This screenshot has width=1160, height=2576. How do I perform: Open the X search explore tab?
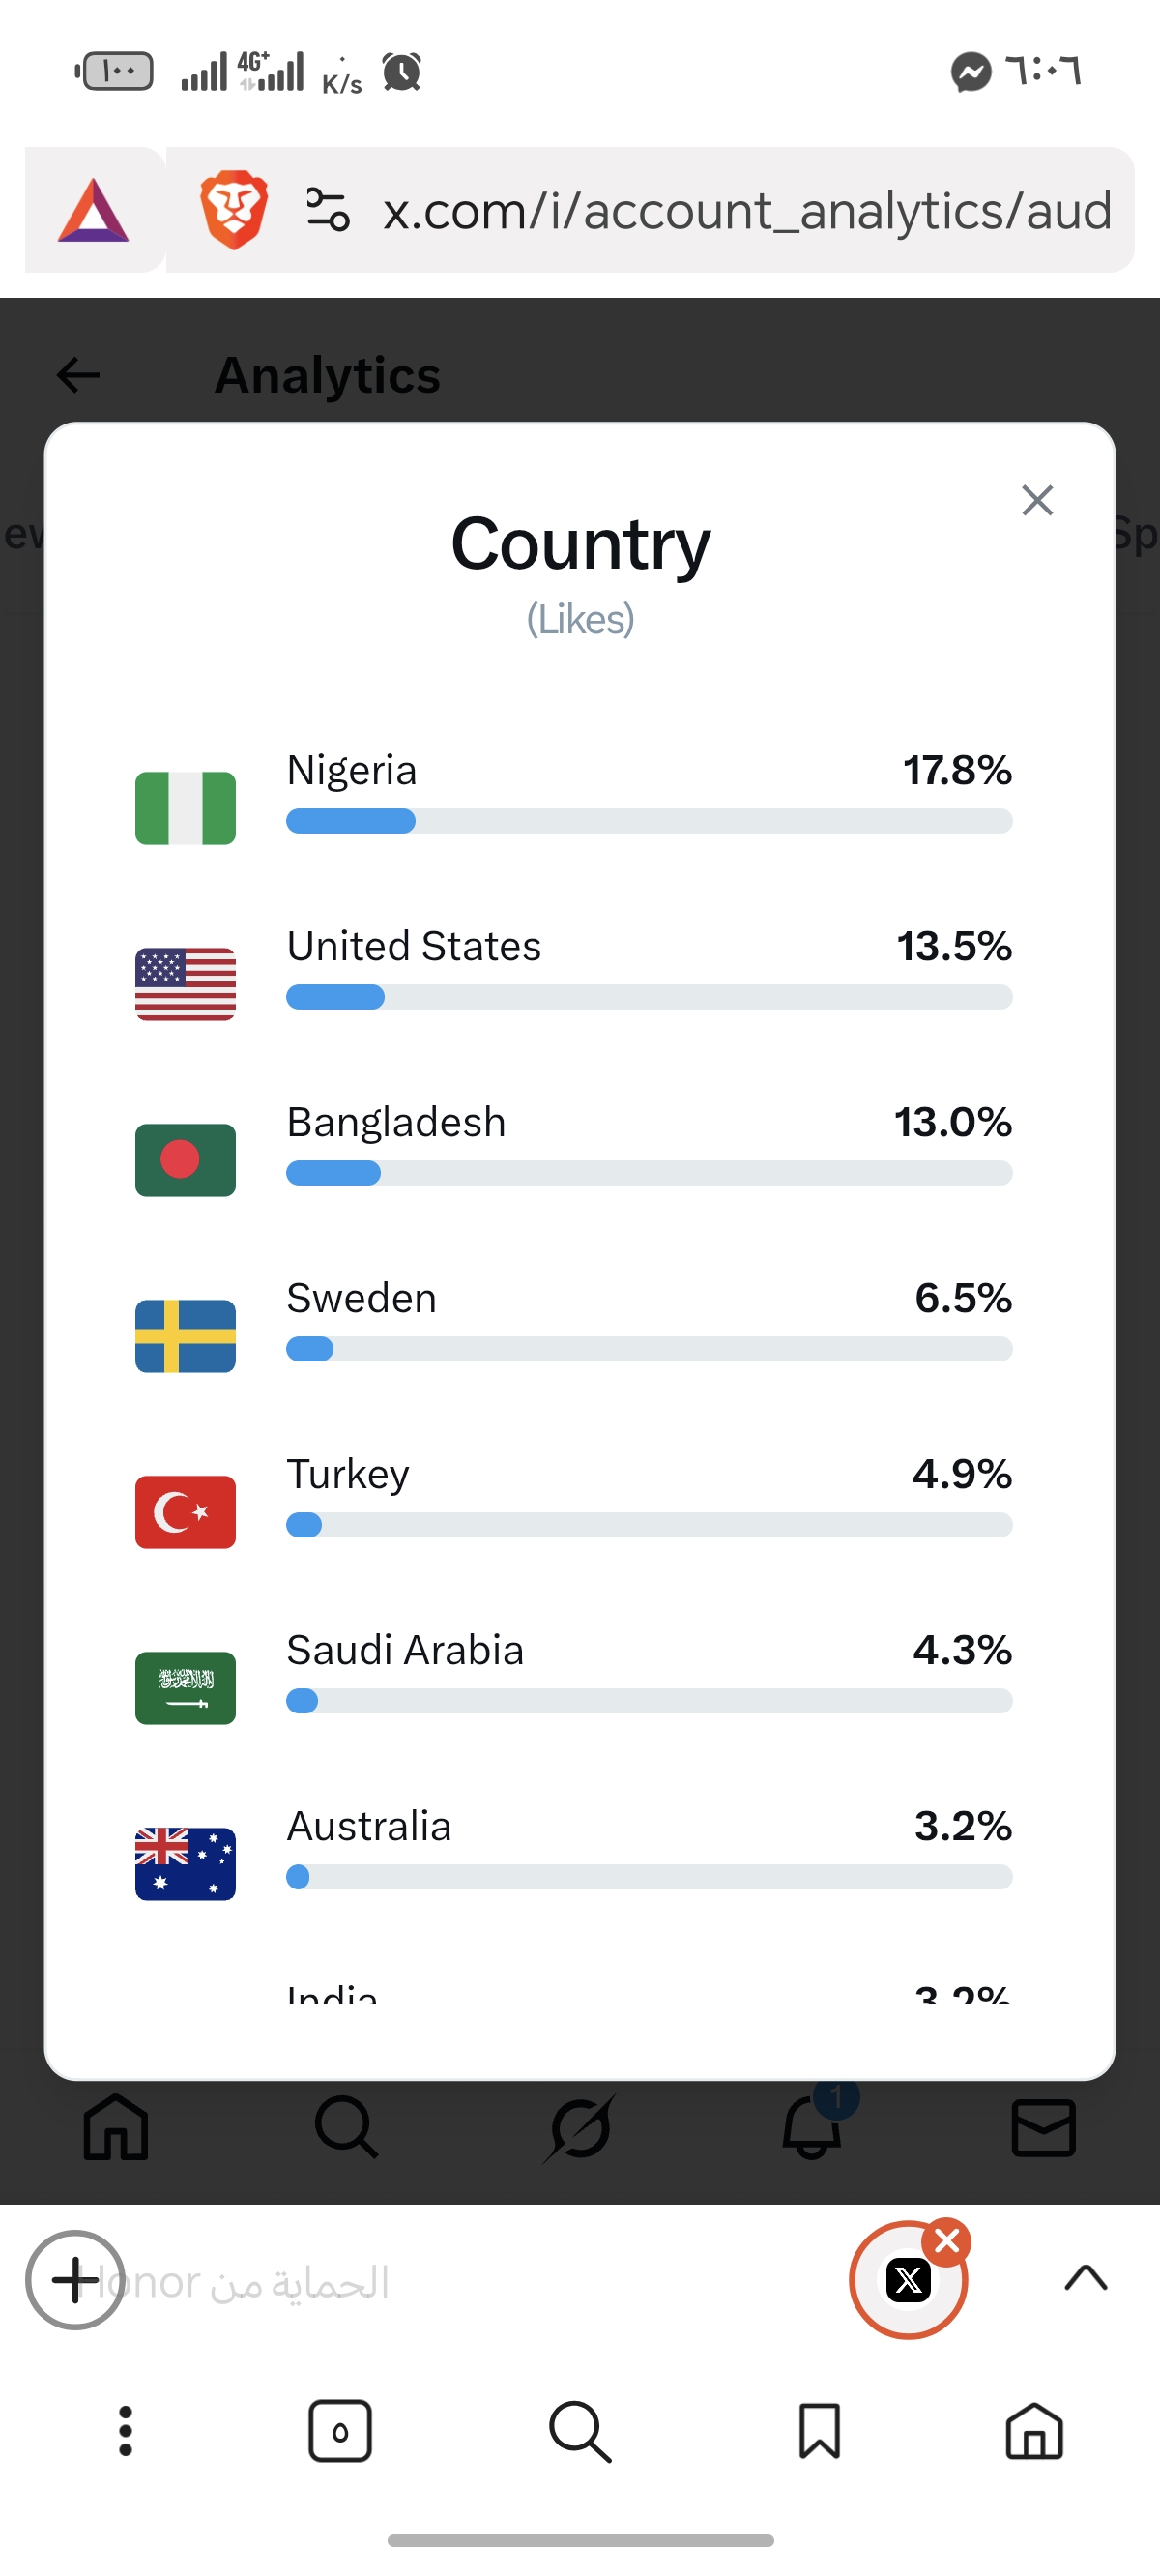[x=347, y=2127]
